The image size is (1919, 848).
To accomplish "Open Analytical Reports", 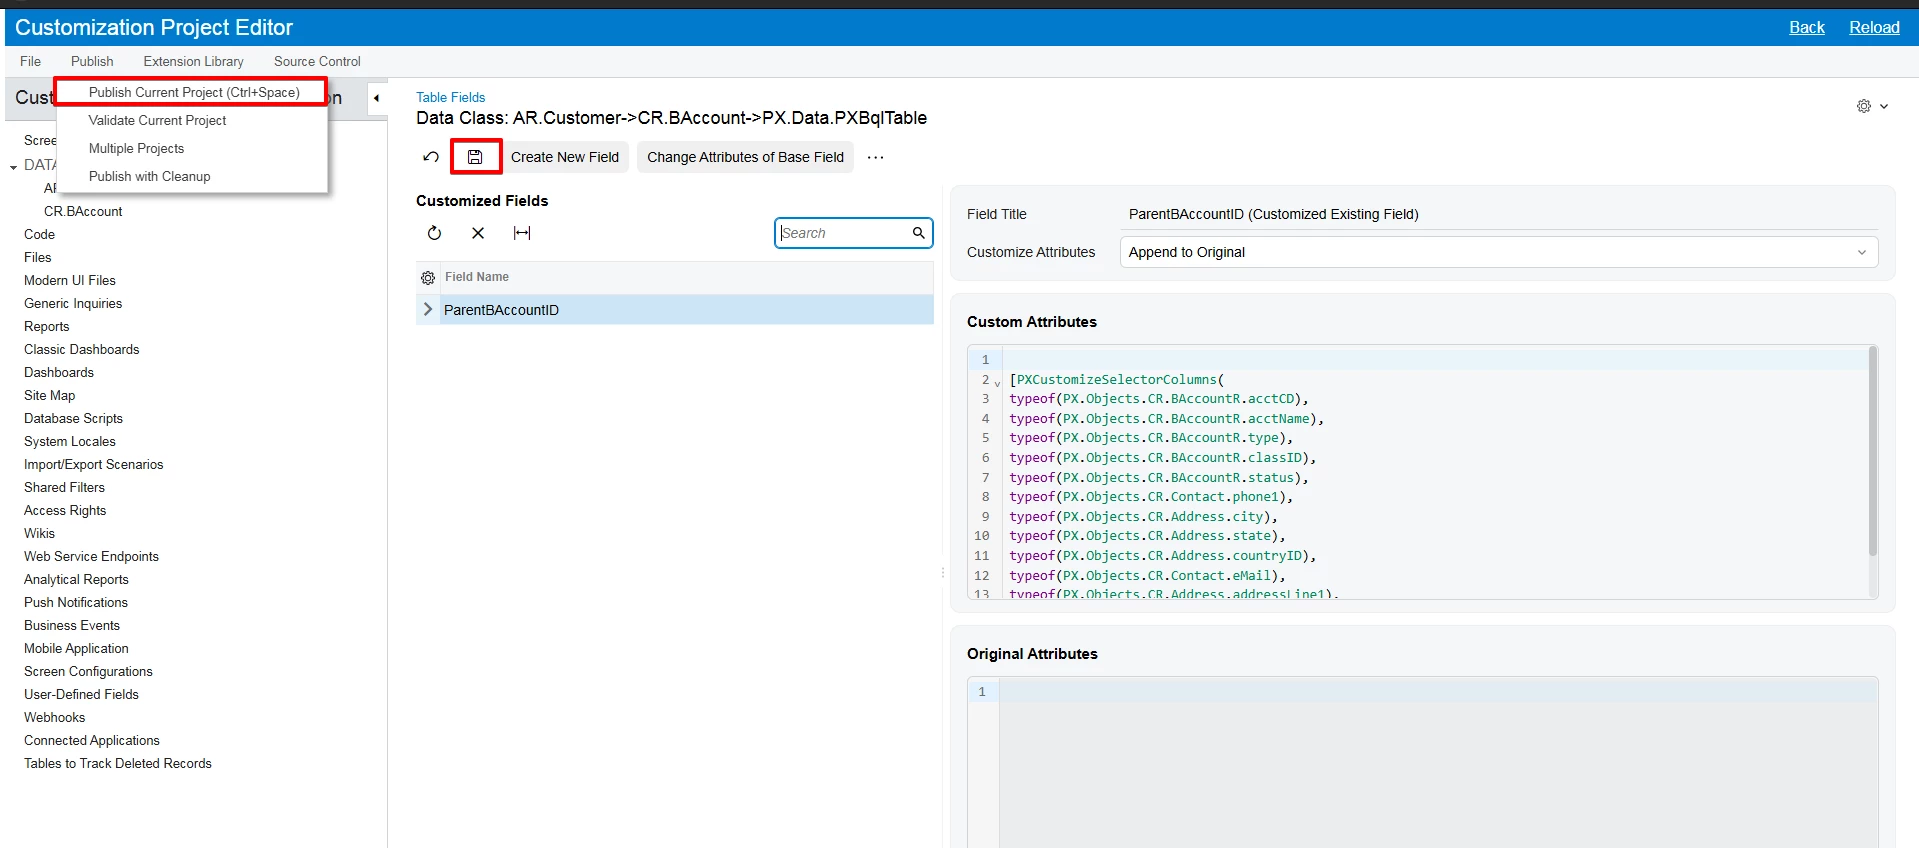I will click(x=76, y=579).
